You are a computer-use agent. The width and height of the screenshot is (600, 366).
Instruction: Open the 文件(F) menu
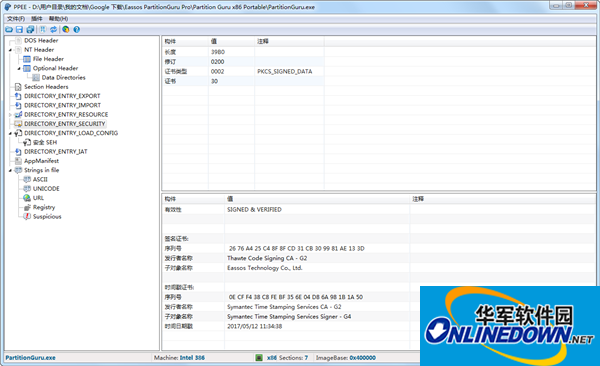[x=16, y=19]
